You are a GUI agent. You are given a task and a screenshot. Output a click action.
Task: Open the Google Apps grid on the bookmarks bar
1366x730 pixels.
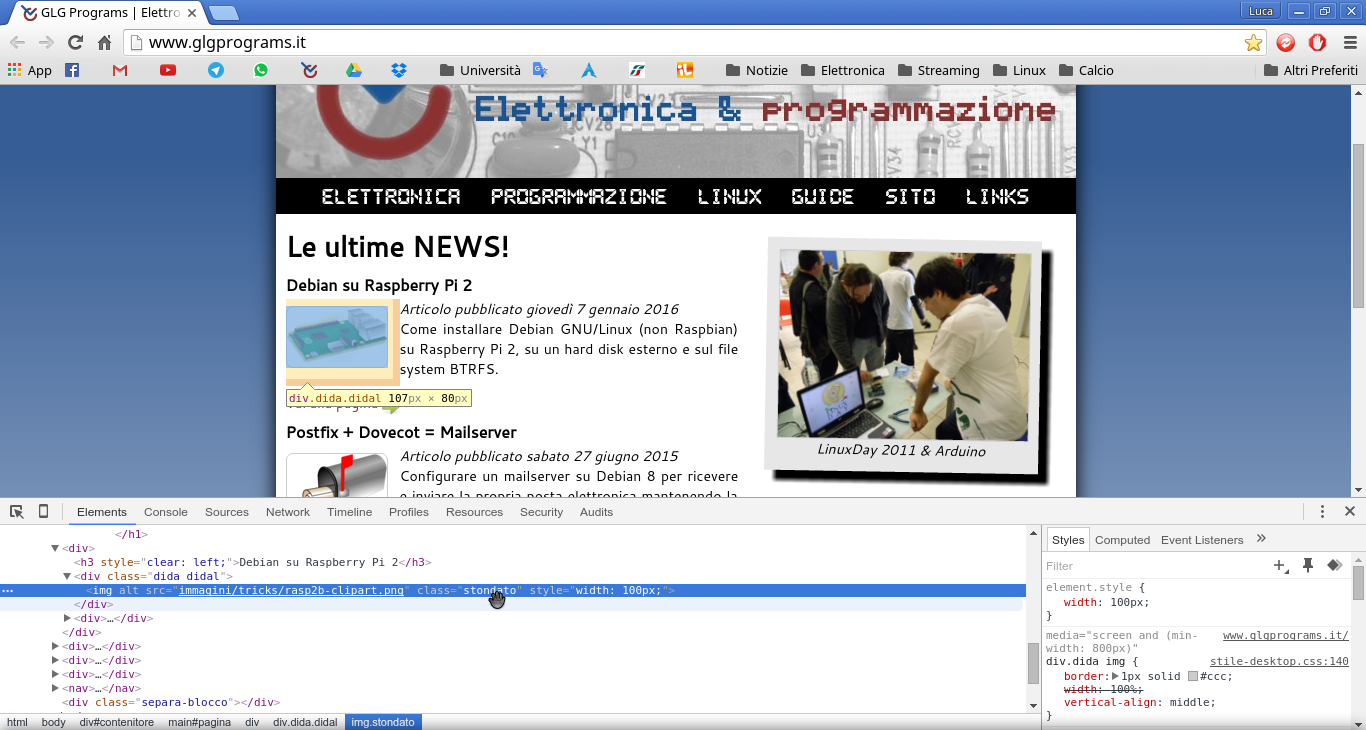pos(12,70)
